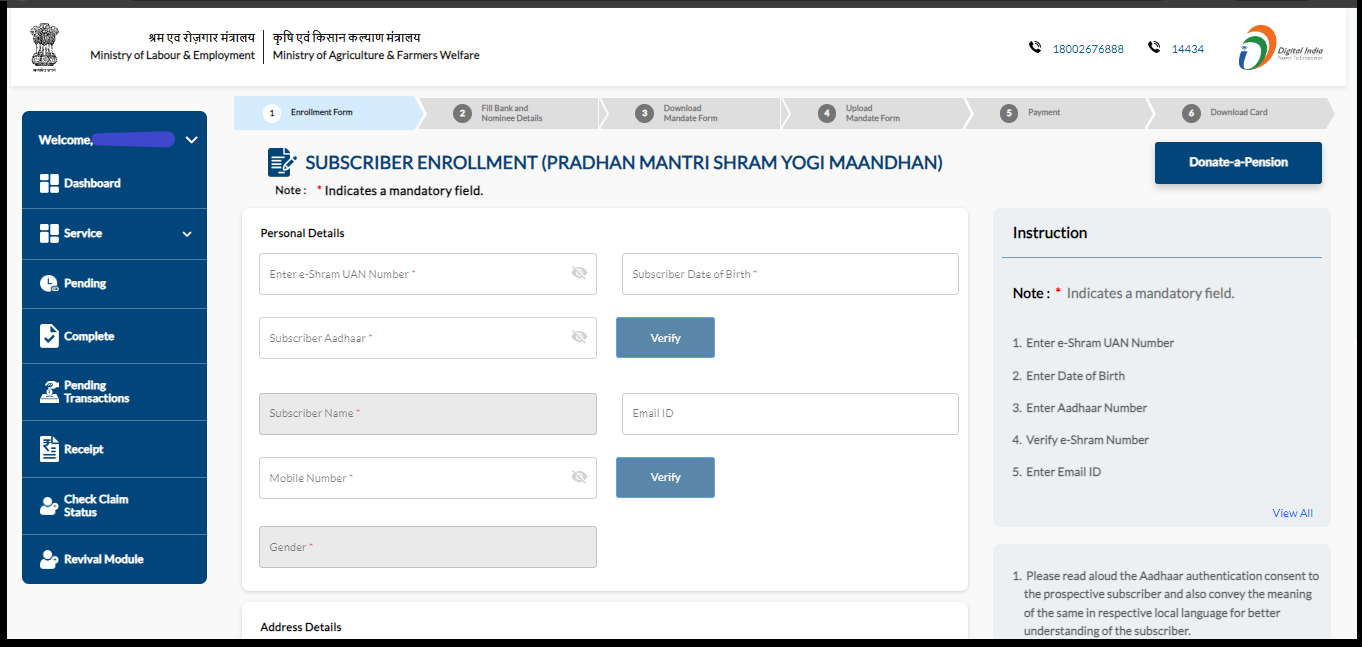Click the 14434 helpline link

1188,49
